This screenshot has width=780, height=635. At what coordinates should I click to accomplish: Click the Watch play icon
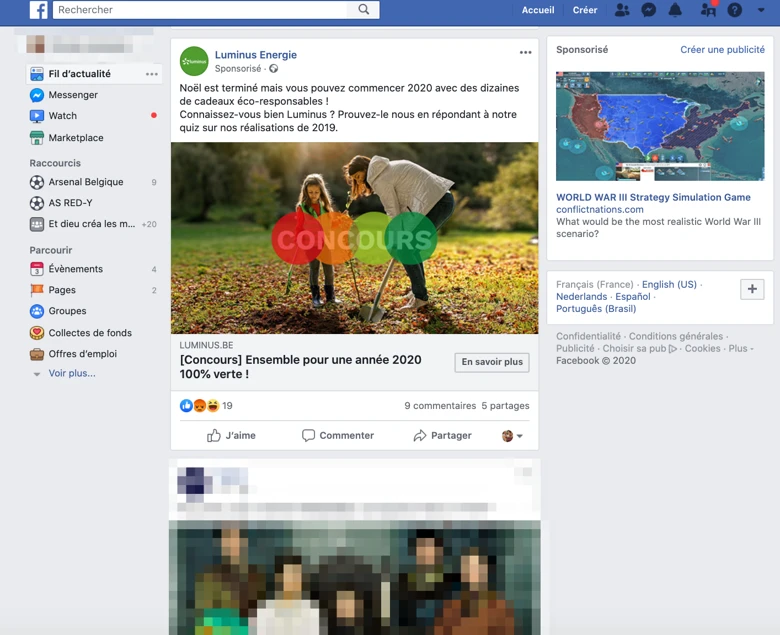(37, 116)
